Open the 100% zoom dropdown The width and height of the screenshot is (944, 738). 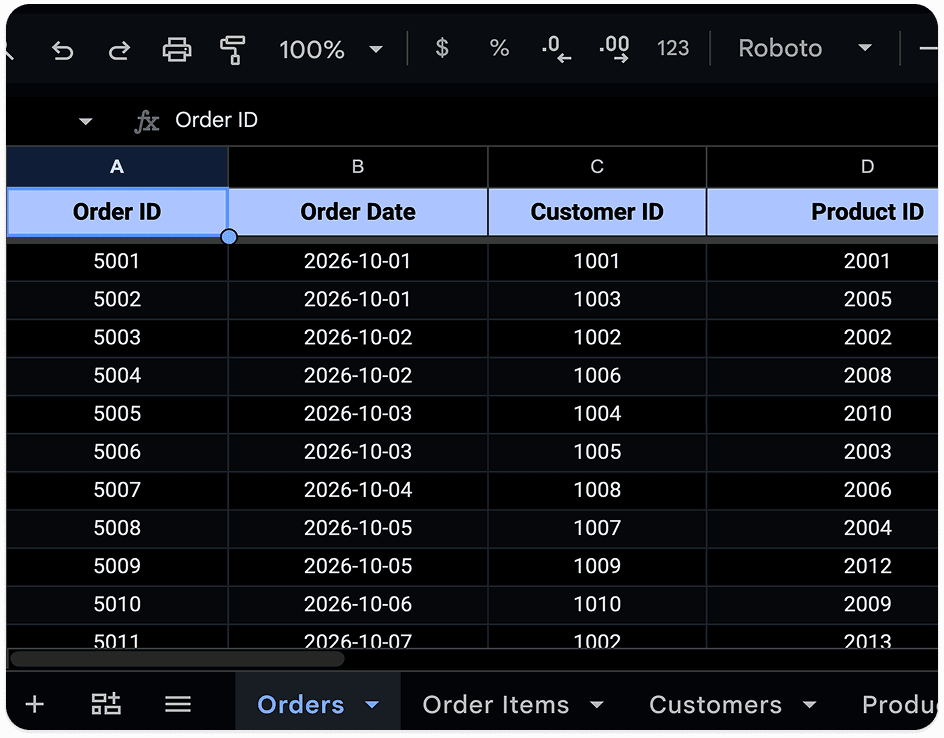pyautogui.click(x=331, y=49)
